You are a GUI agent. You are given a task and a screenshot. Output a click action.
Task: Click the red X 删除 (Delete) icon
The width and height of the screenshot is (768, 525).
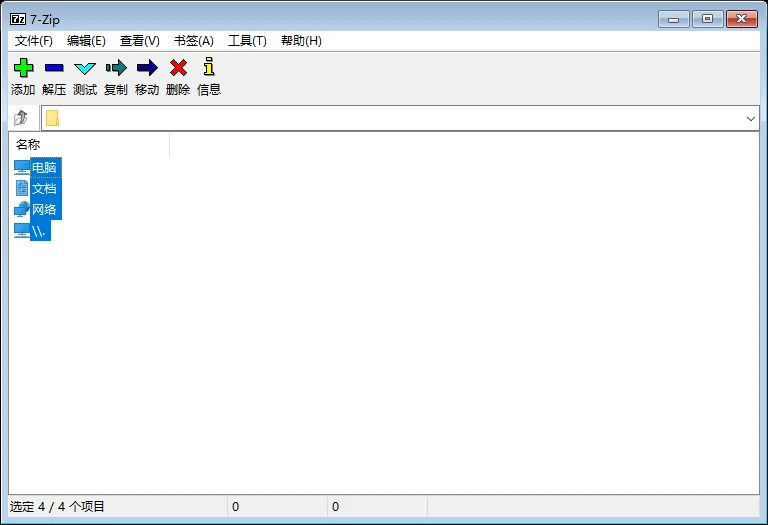[x=178, y=68]
